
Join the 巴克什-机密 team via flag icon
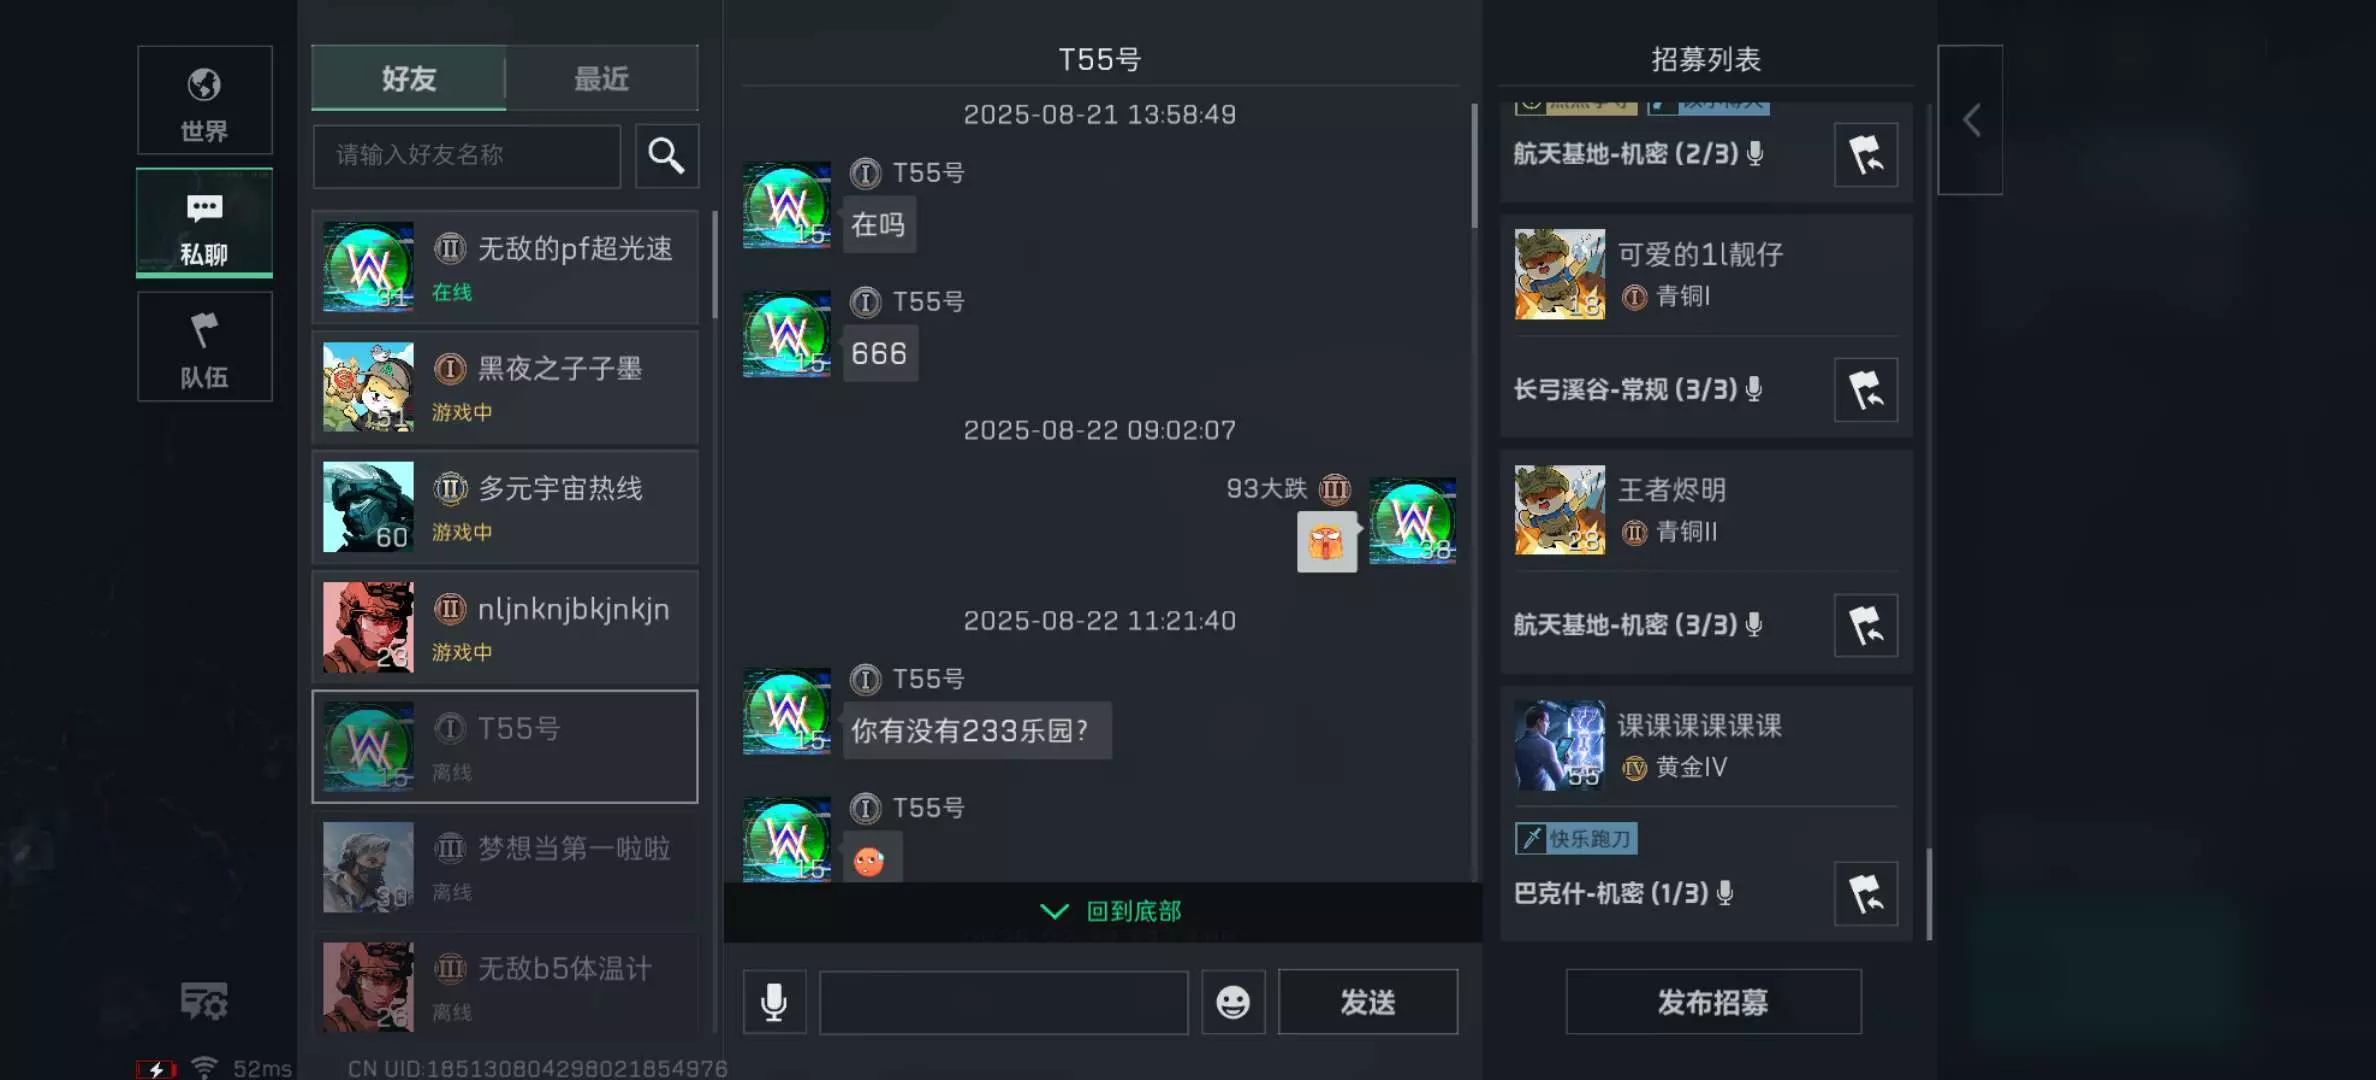pos(1866,894)
